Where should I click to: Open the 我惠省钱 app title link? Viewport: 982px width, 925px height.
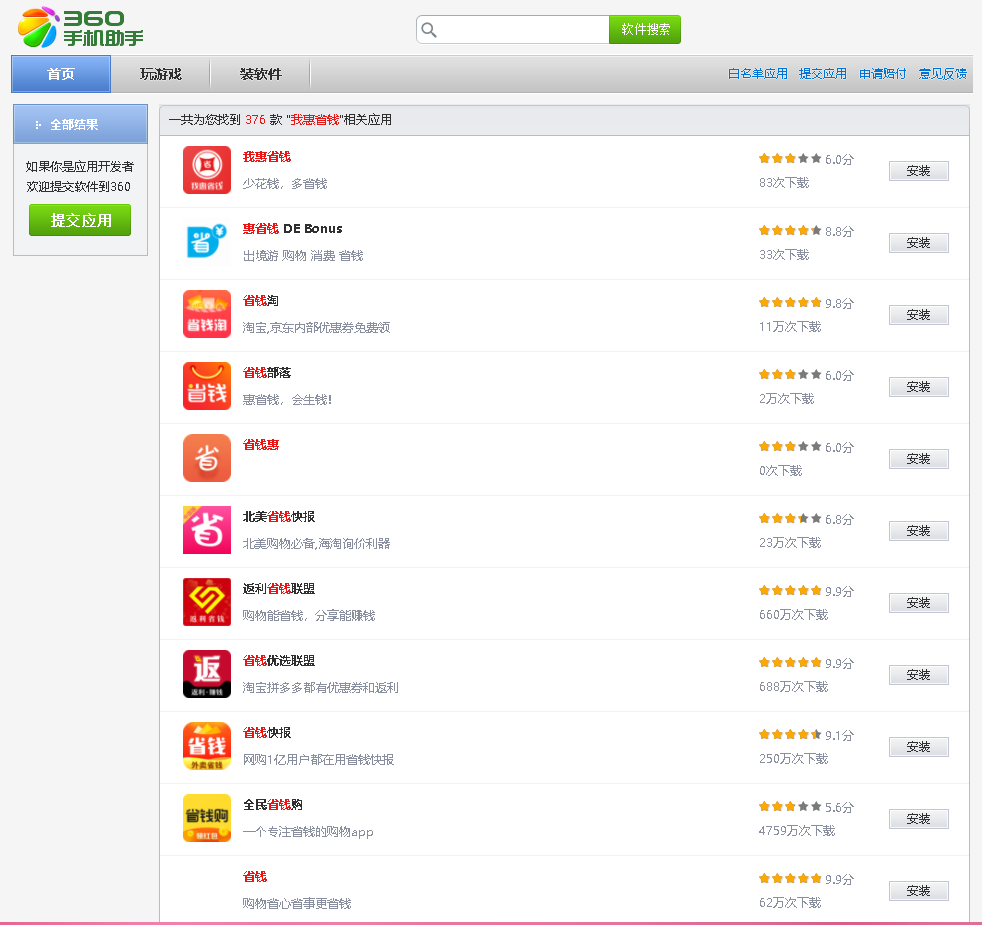(x=267, y=157)
